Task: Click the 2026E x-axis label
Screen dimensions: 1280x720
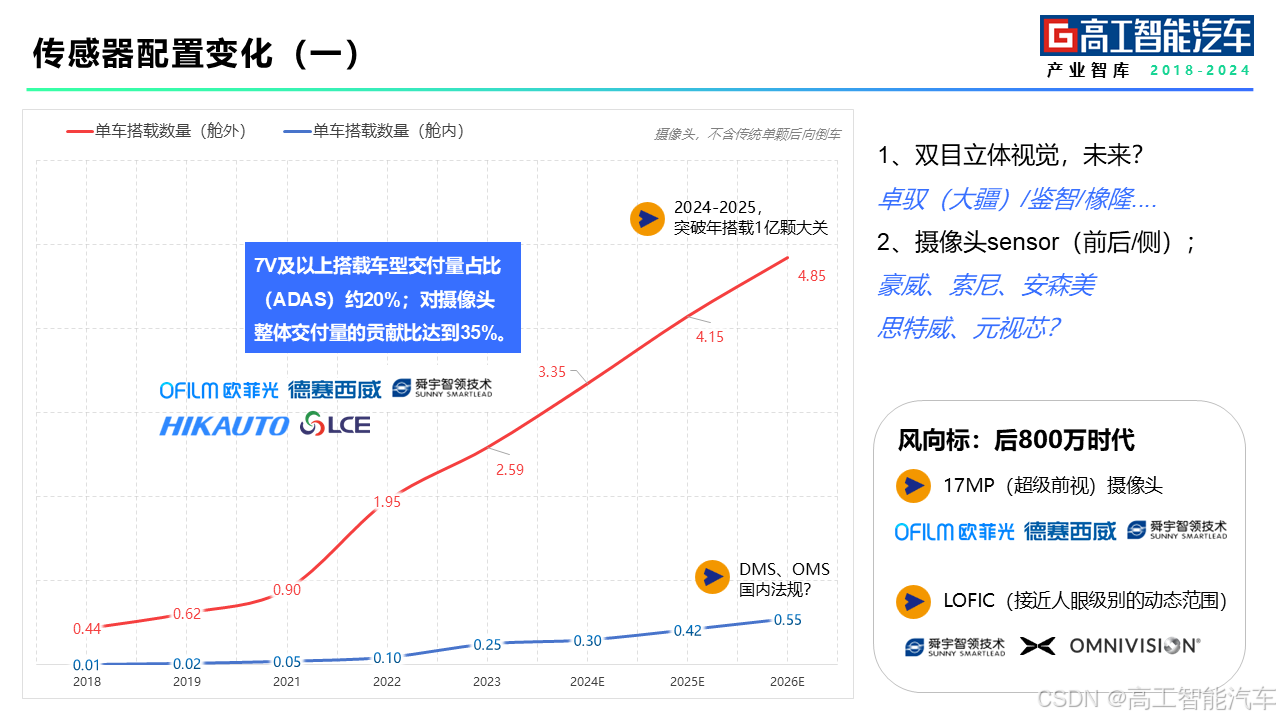Action: (788, 682)
